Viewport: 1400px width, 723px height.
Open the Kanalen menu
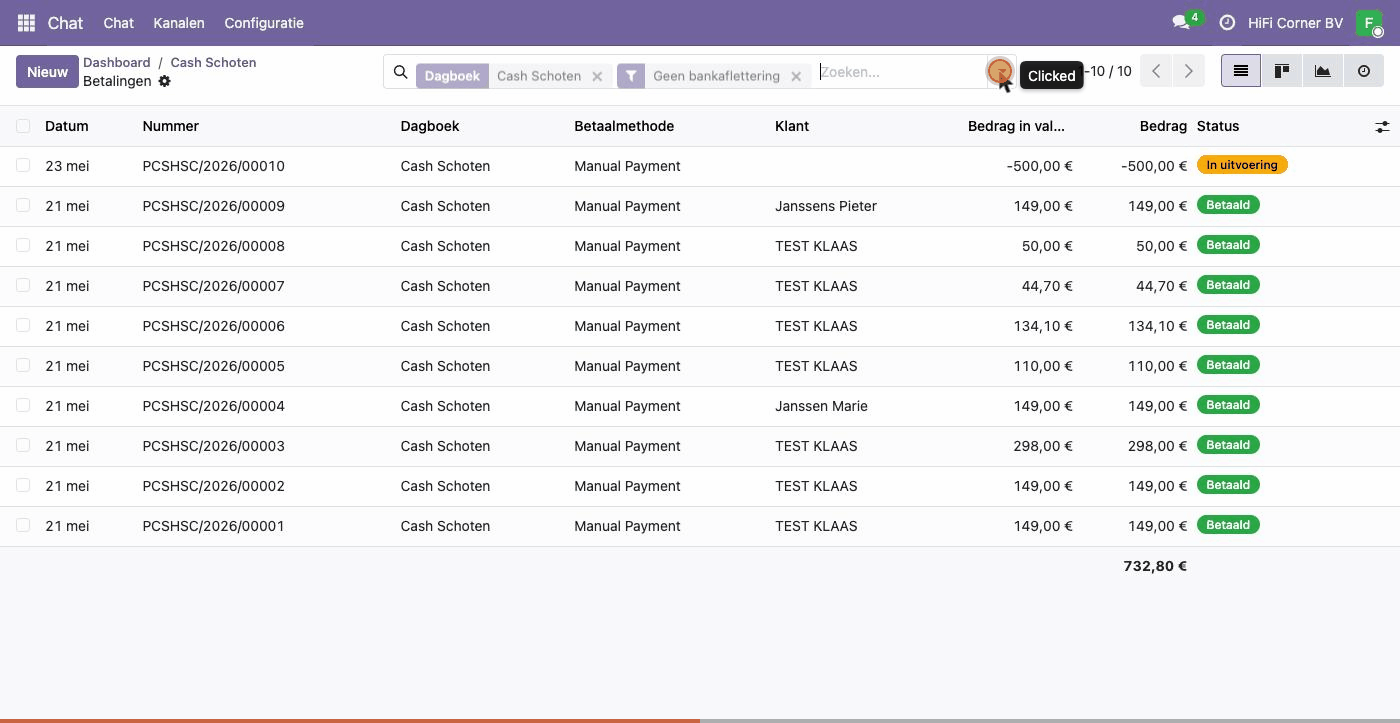click(x=179, y=23)
